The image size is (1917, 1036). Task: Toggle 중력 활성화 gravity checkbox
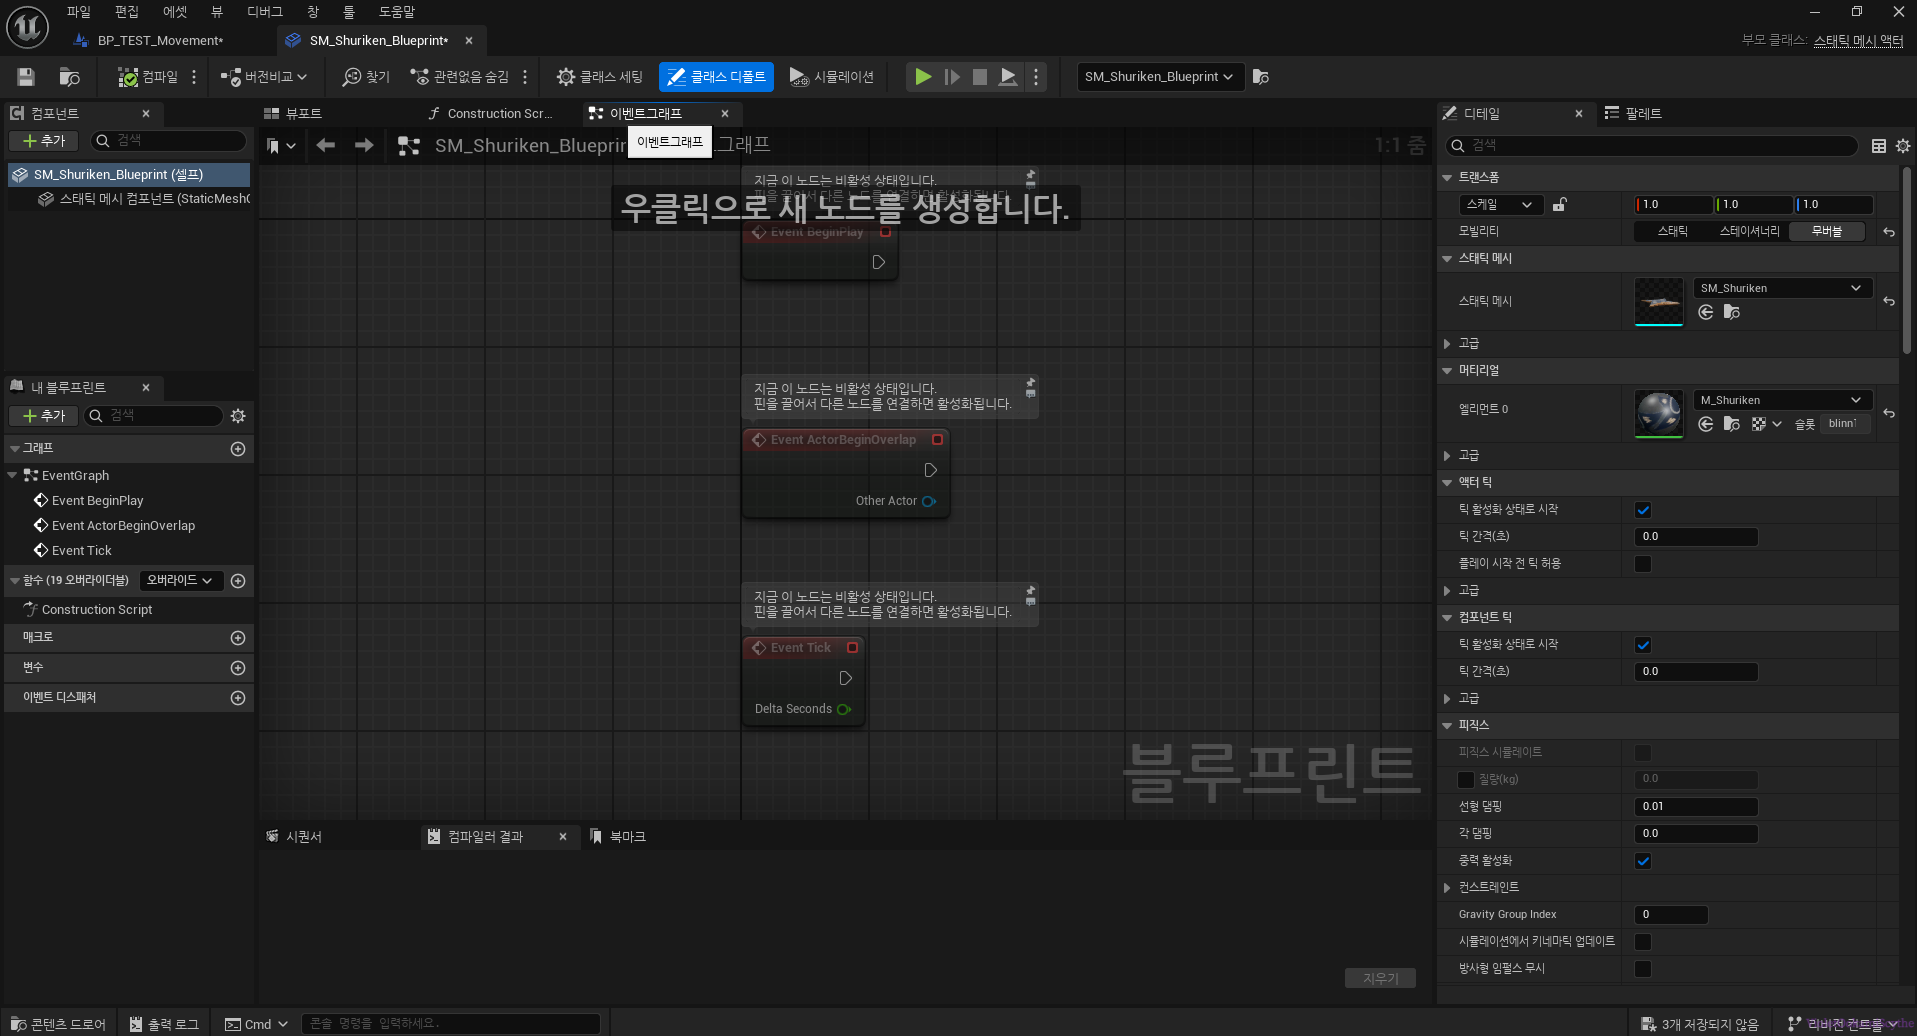click(x=1643, y=861)
